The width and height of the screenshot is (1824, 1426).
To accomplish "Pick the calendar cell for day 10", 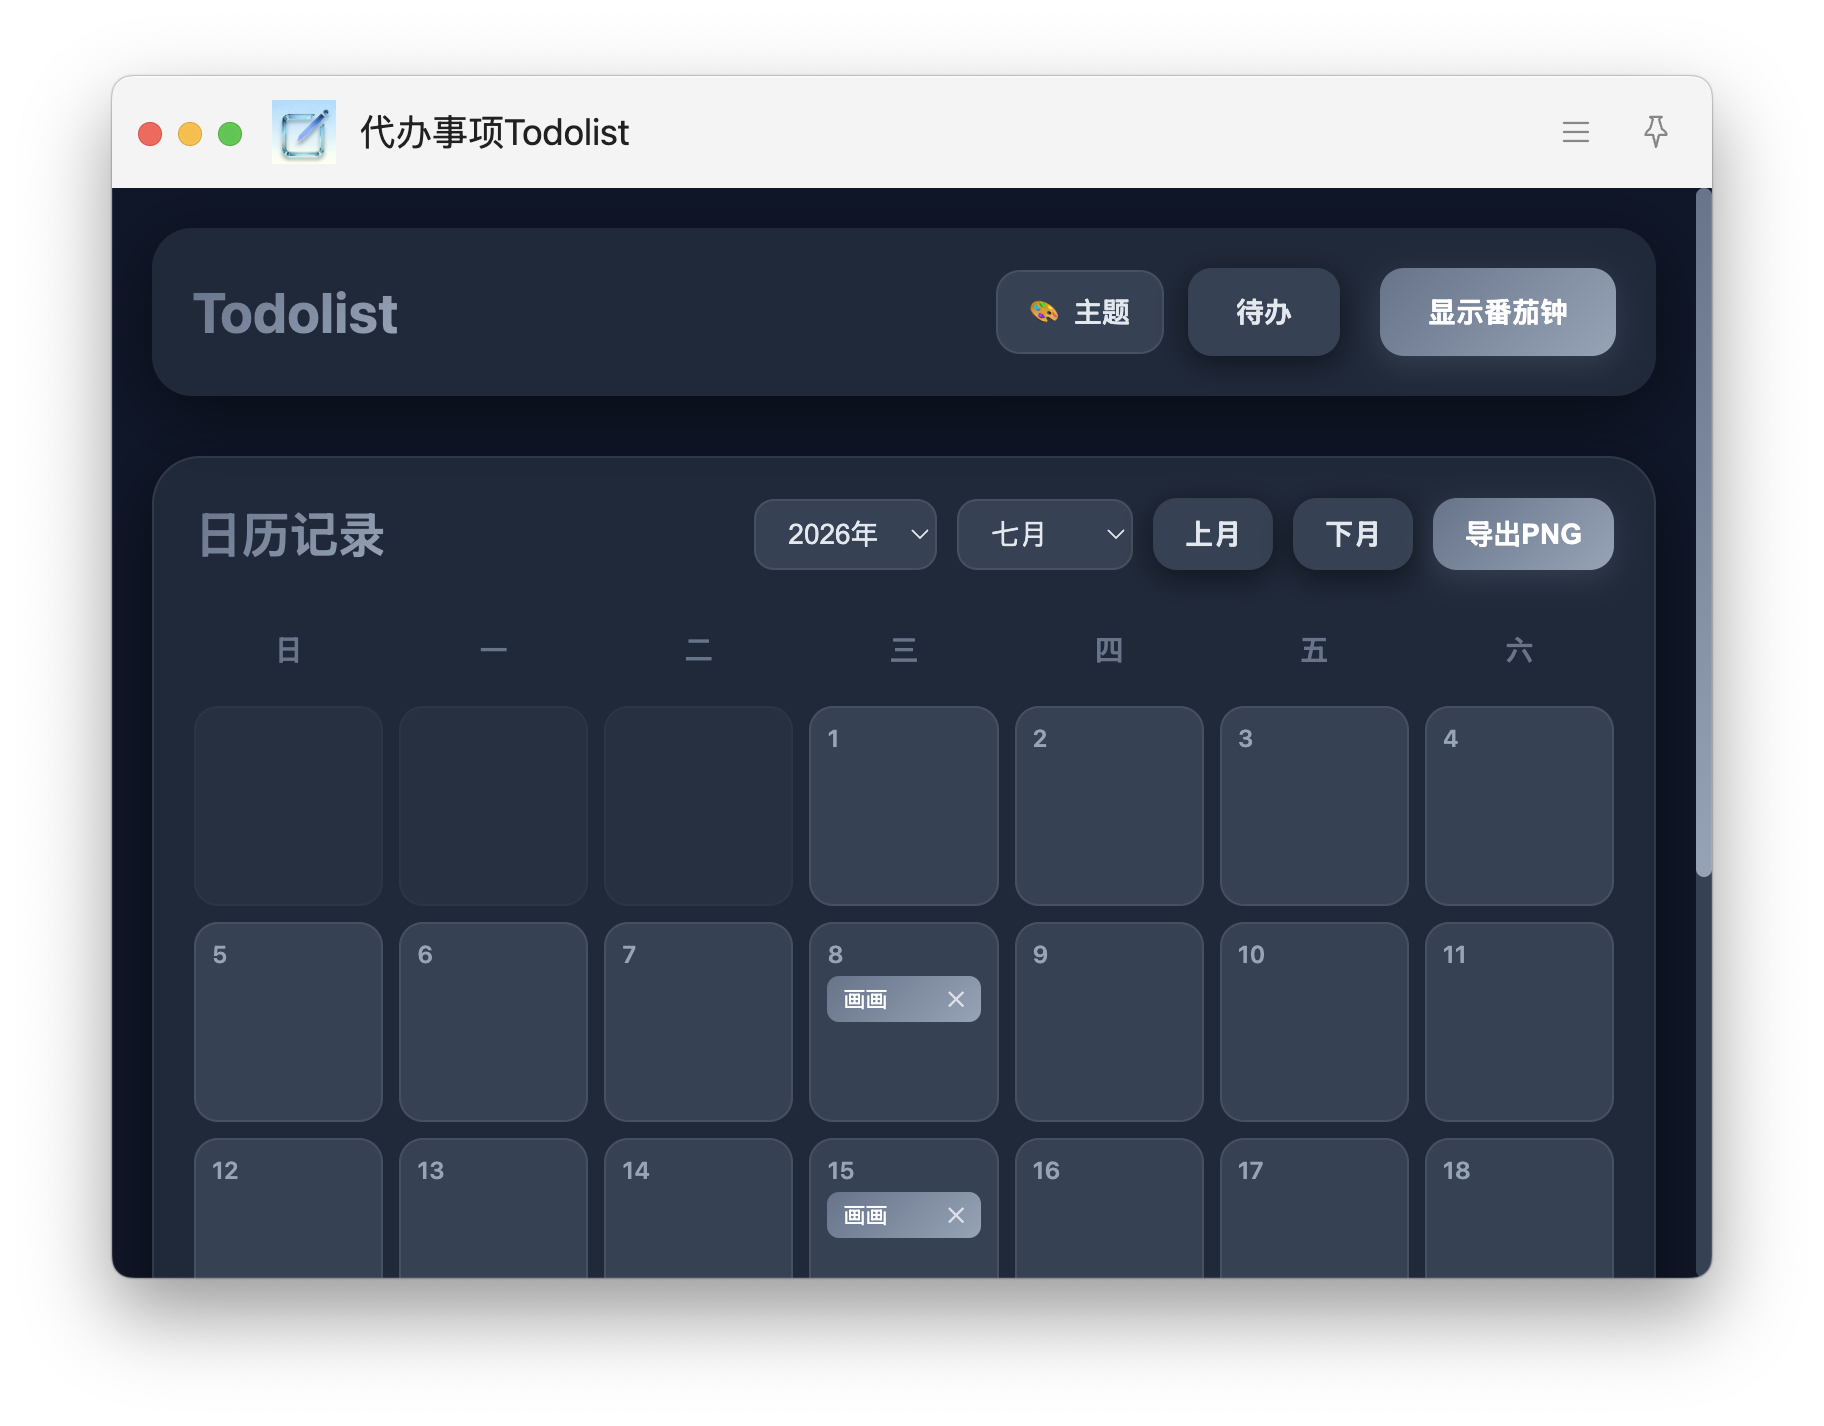I will point(1314,1021).
